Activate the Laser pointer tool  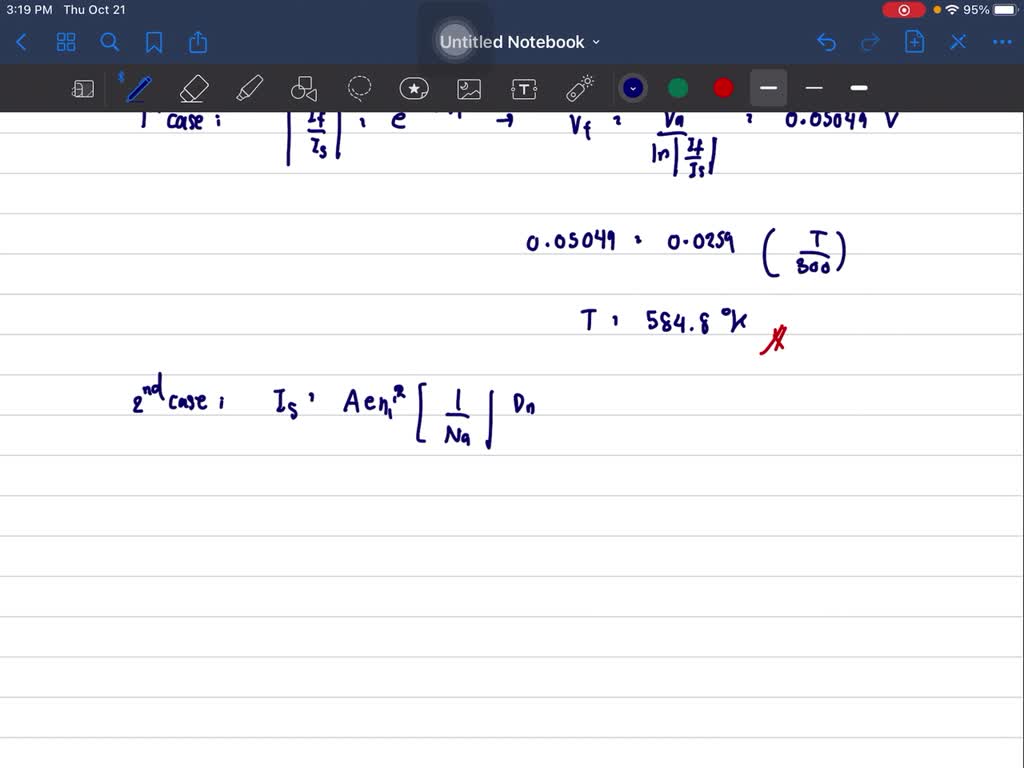coord(580,89)
